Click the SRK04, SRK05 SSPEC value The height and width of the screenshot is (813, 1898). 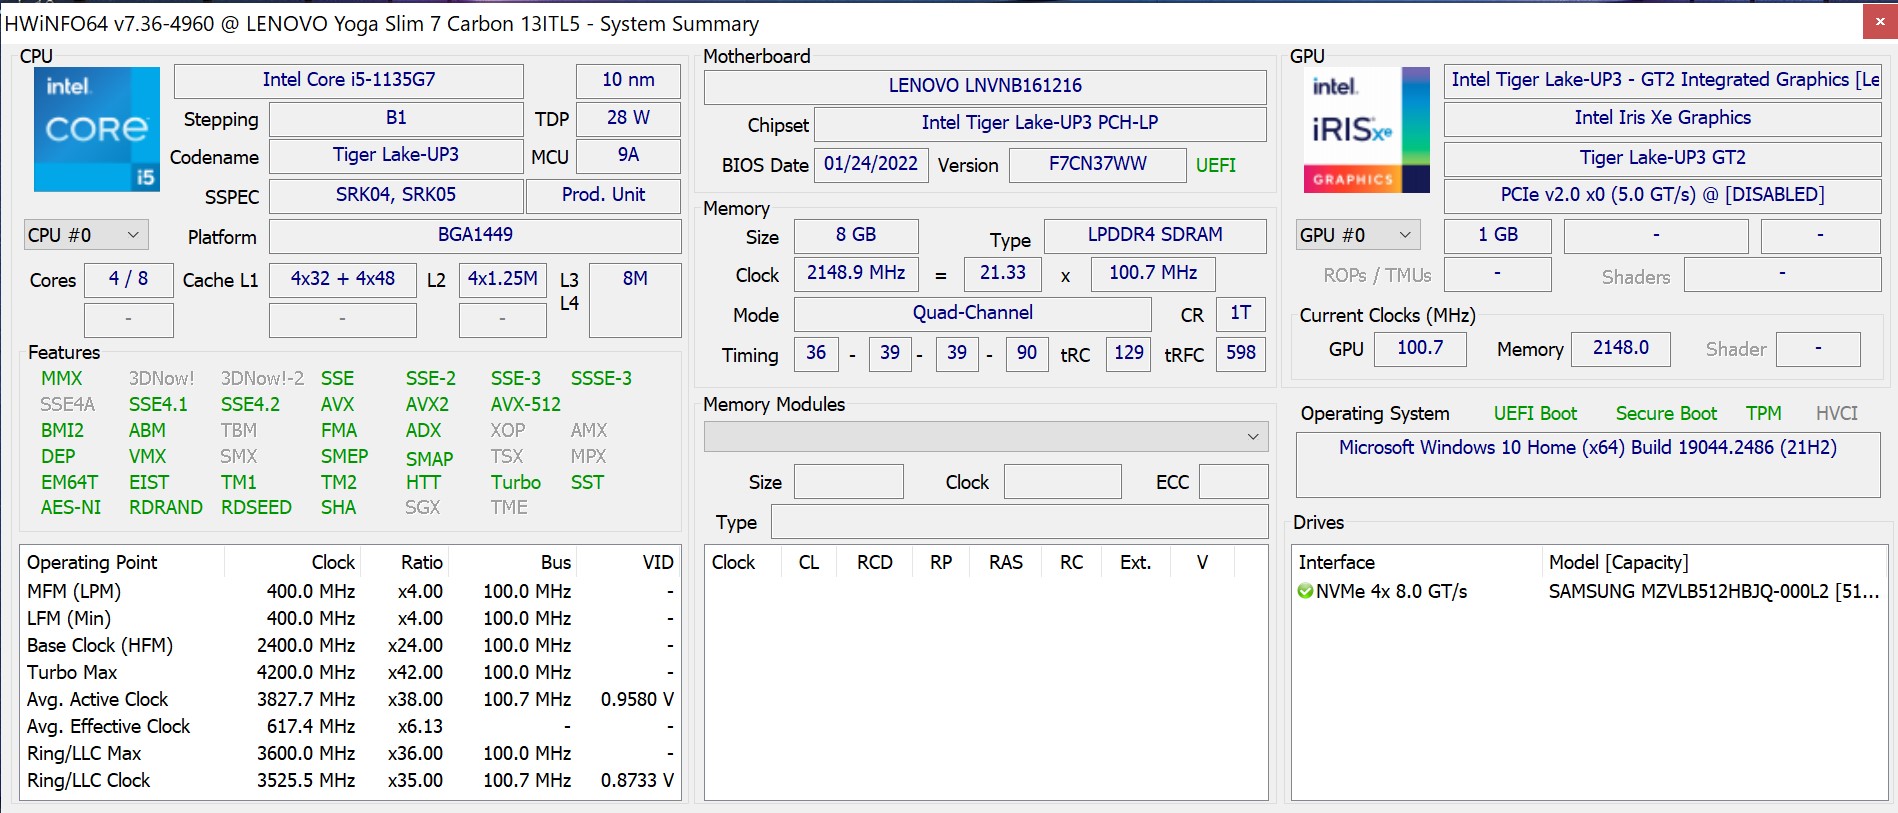pyautogui.click(x=396, y=195)
